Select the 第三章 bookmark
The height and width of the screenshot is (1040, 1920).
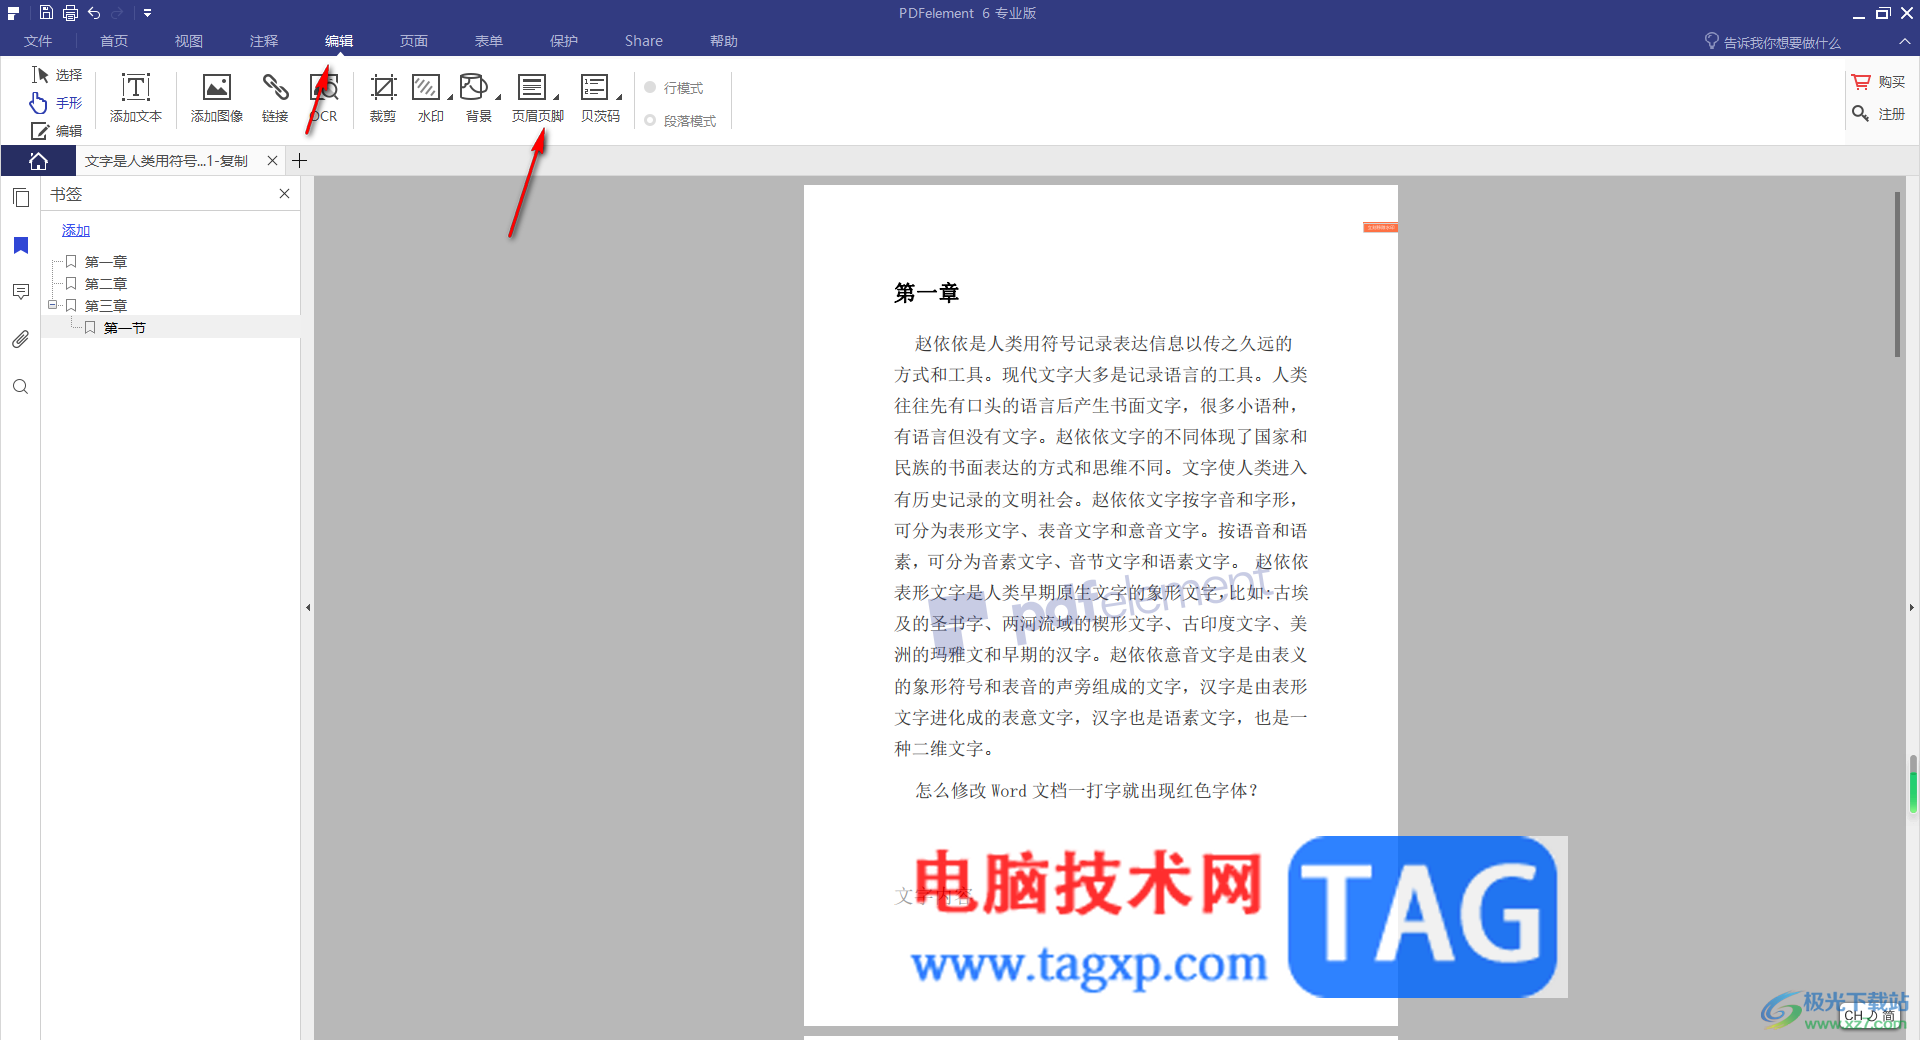106,306
